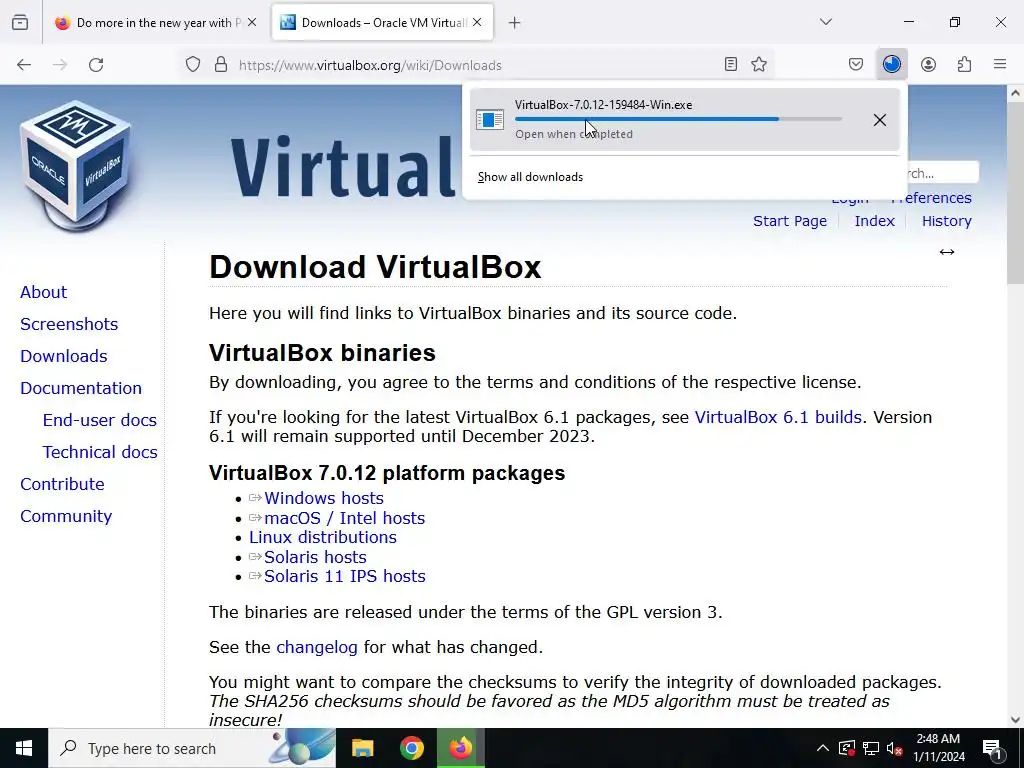Download macOS / Intel hosts package

coord(345,518)
